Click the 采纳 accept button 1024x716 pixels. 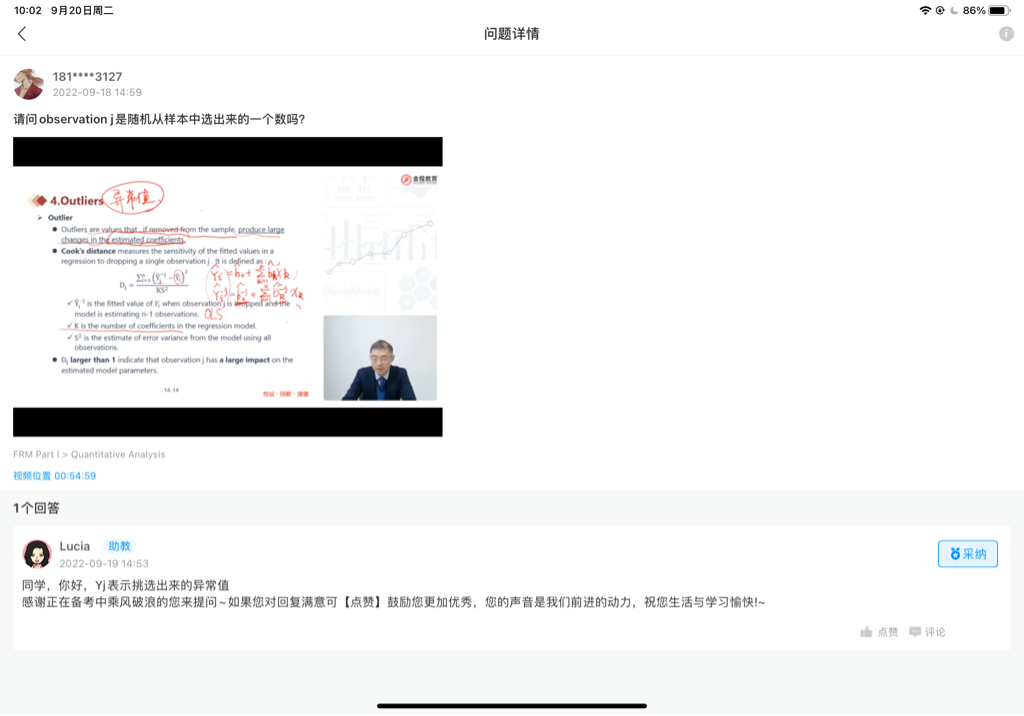(x=968, y=554)
